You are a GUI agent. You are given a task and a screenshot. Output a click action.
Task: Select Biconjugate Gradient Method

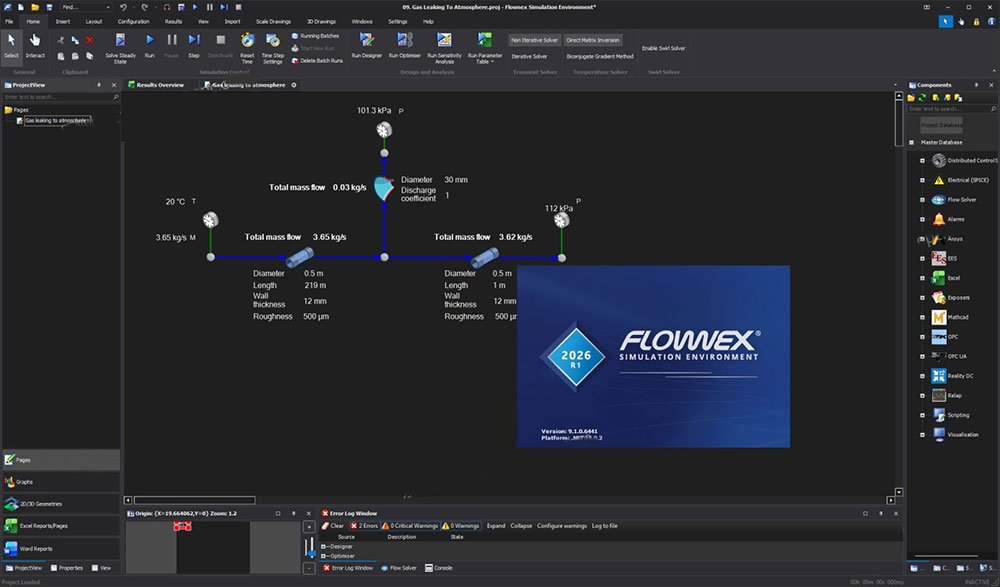pyautogui.click(x=600, y=56)
